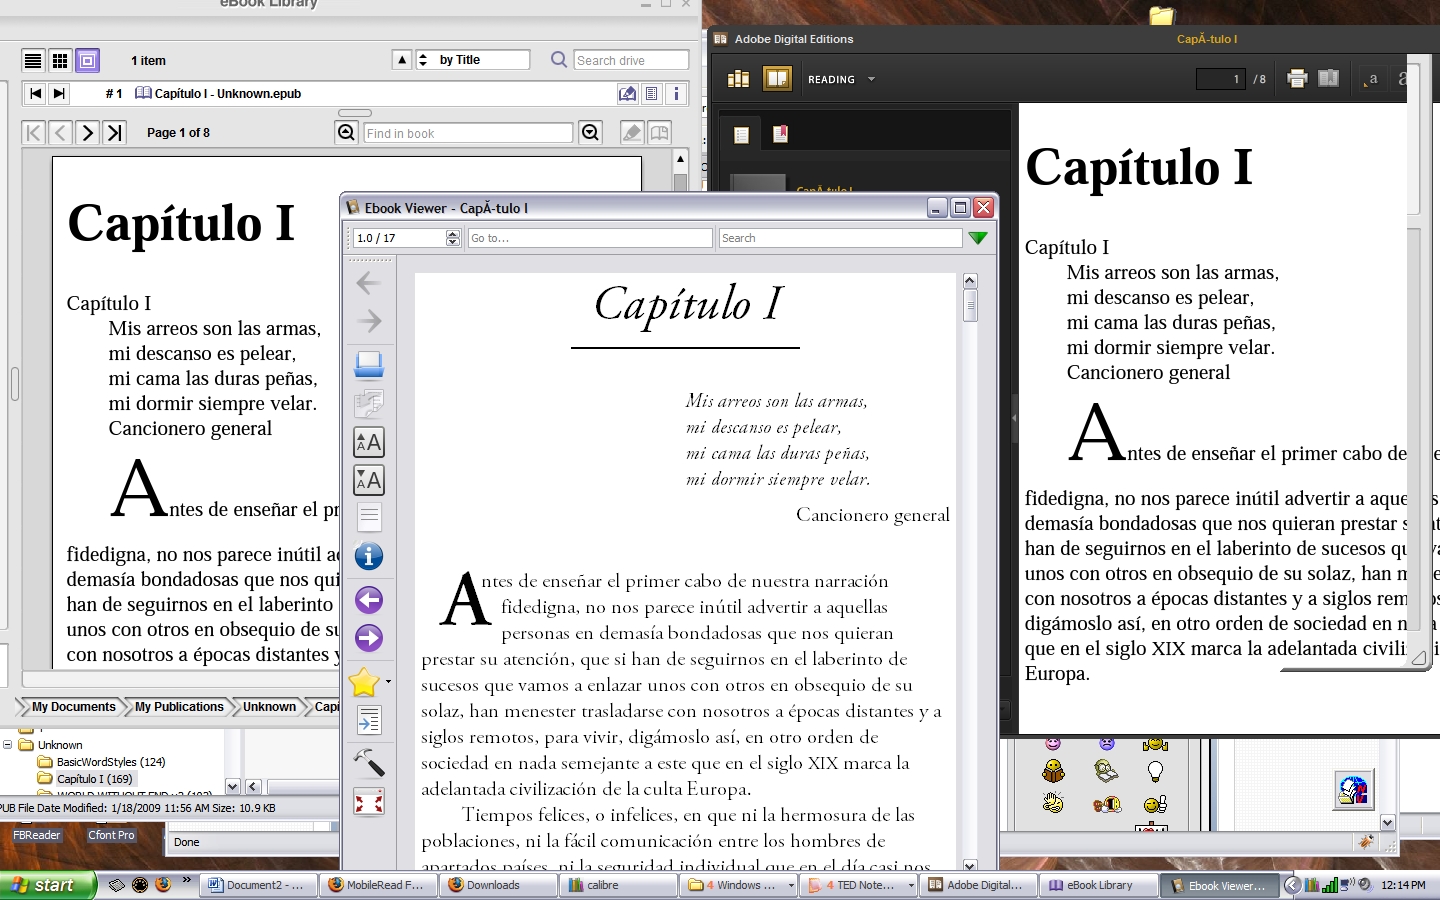Increase font size in Ebook Viewer

pyautogui.click(x=369, y=442)
